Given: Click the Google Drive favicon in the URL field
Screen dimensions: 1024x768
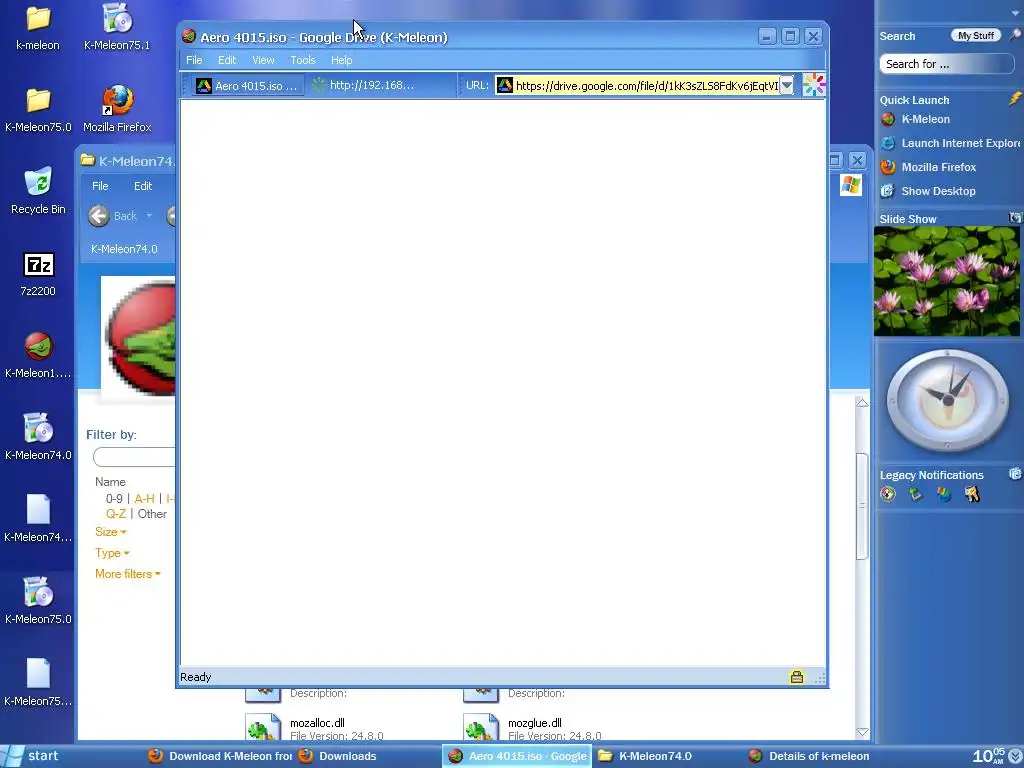Looking at the screenshot, I should (x=505, y=86).
